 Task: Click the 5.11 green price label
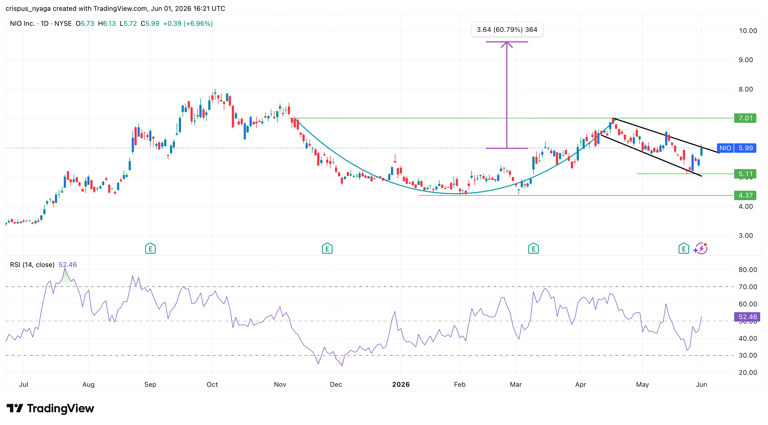coord(745,174)
